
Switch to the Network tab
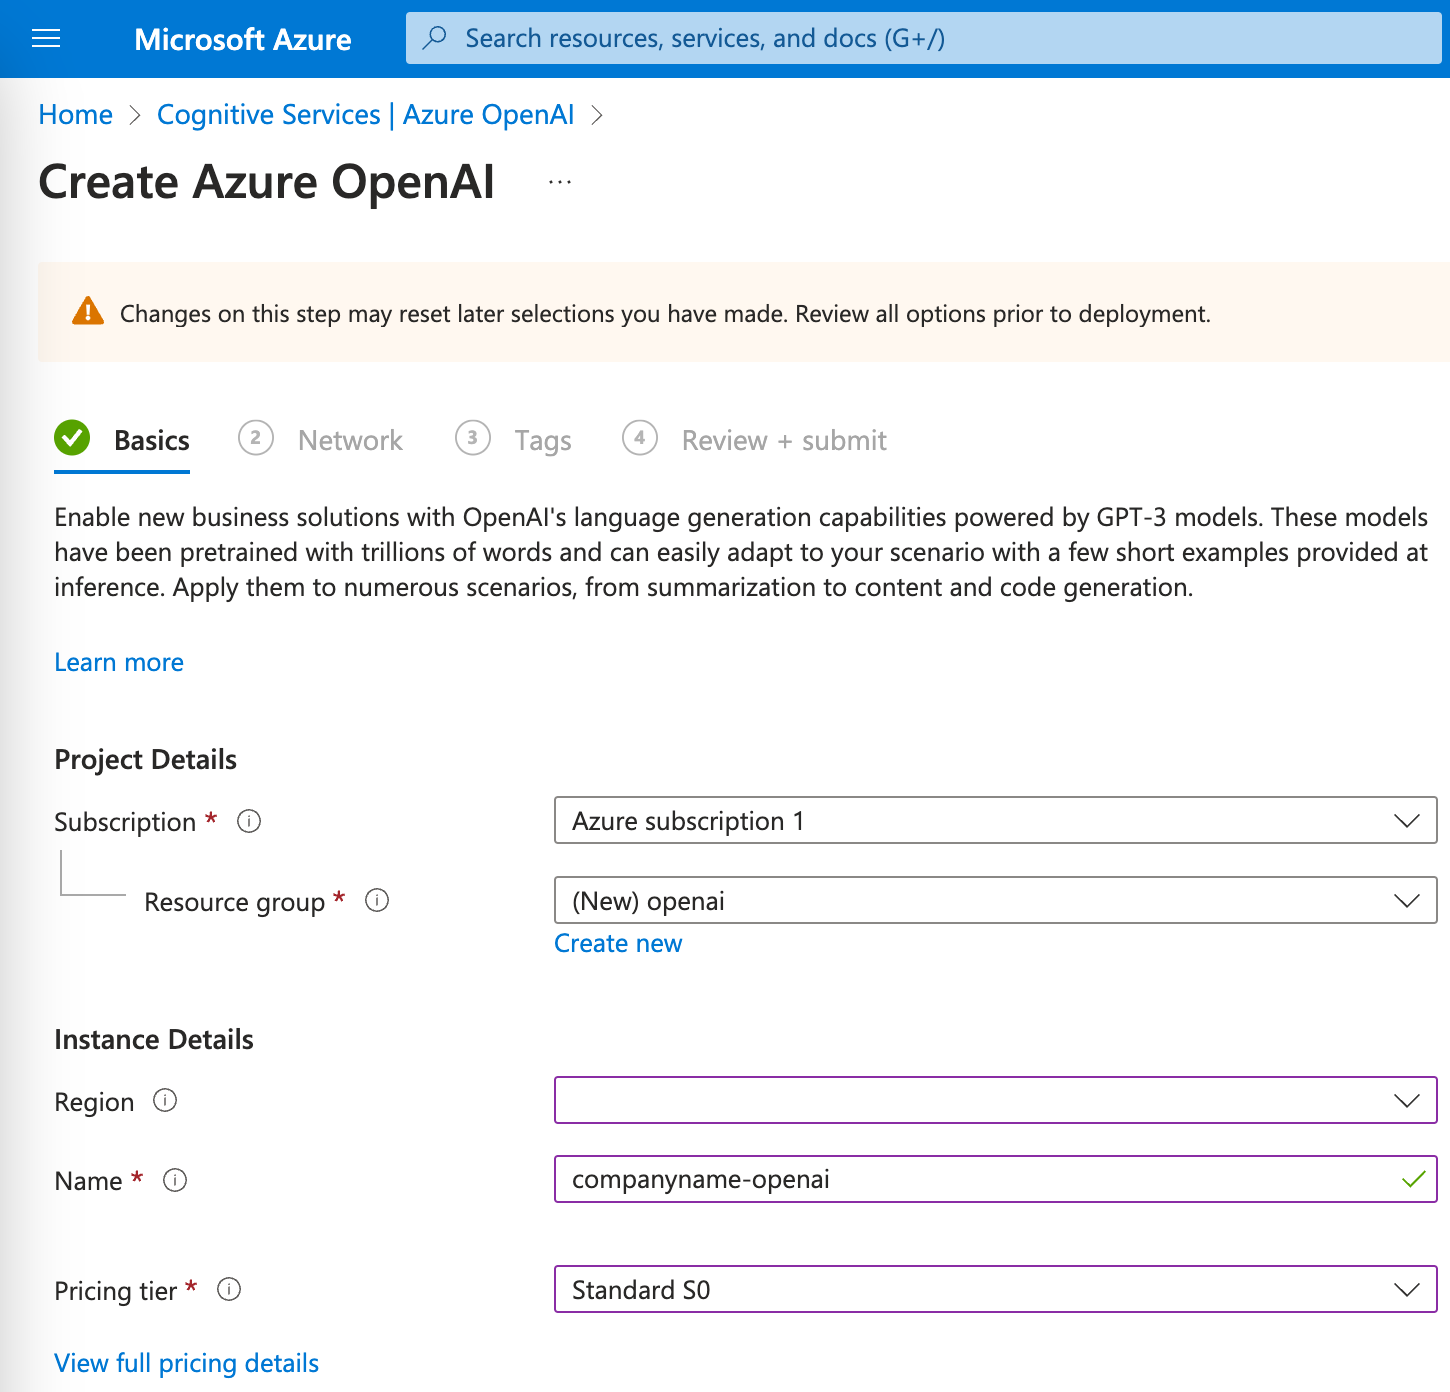click(350, 440)
